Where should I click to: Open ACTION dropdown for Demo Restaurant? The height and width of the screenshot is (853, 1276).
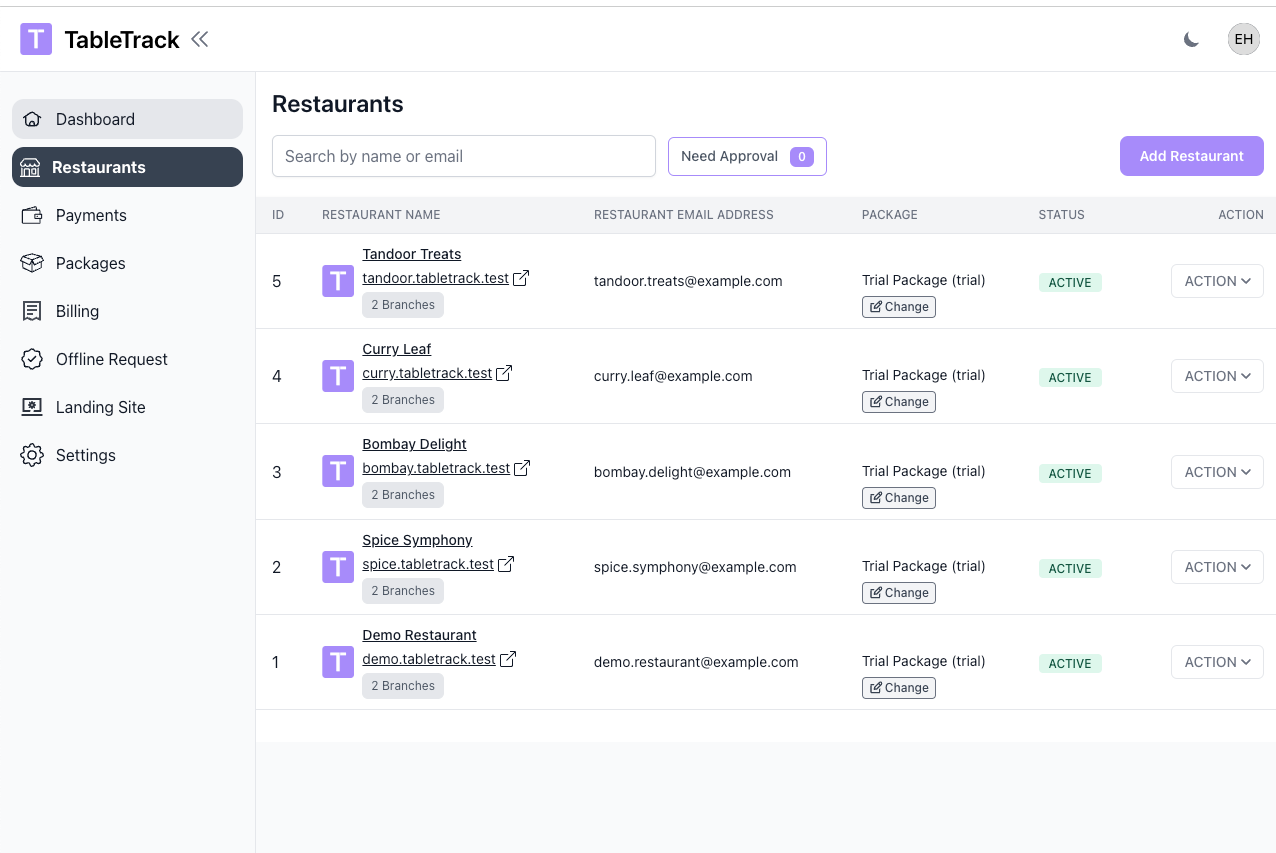(1217, 662)
